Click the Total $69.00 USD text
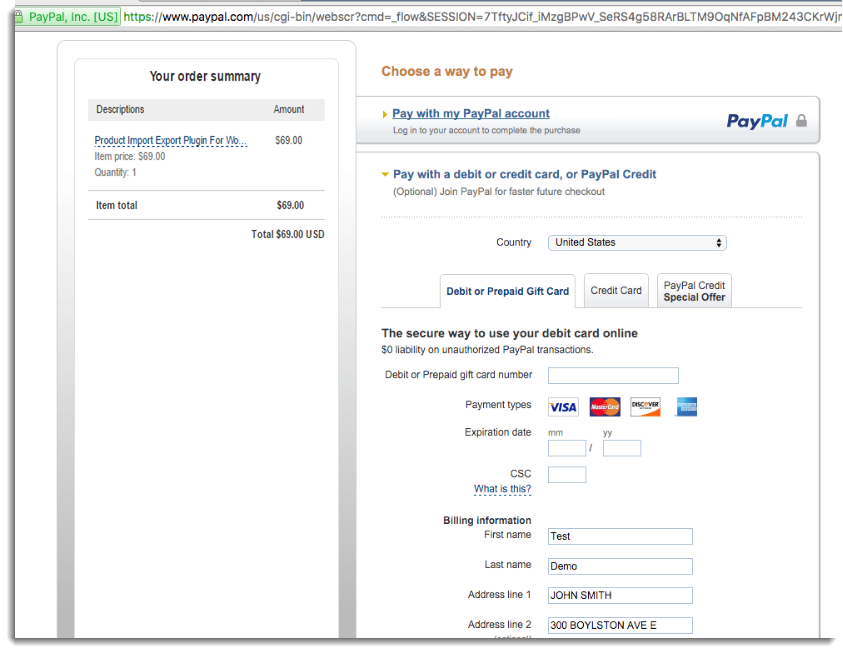 point(288,234)
